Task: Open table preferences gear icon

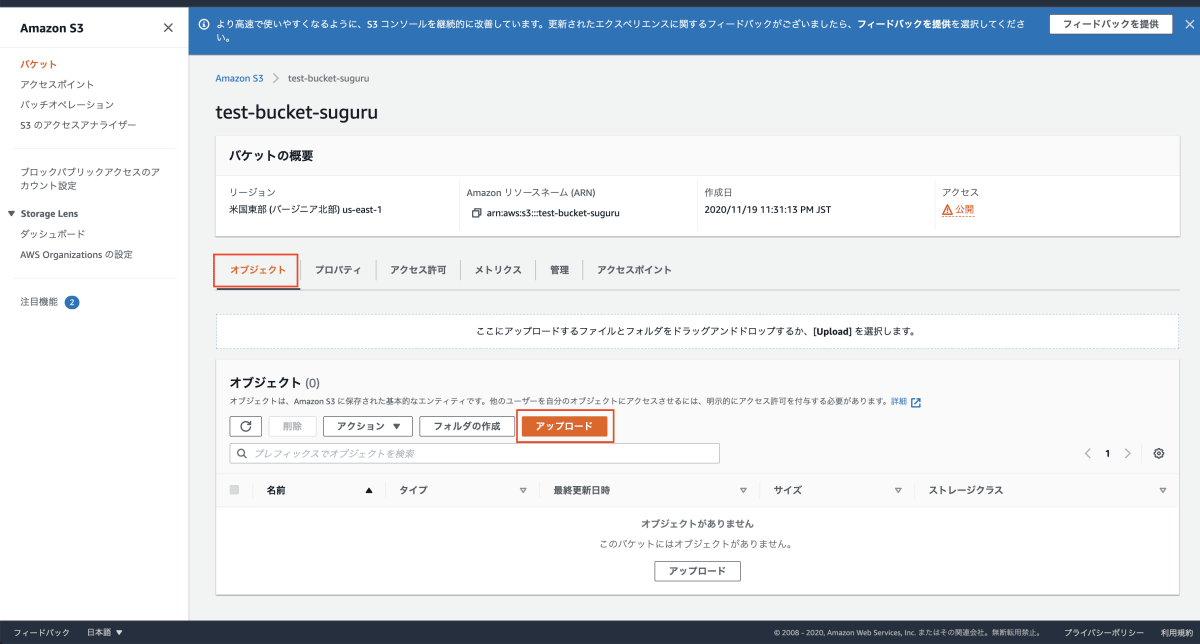Action: [x=1159, y=453]
